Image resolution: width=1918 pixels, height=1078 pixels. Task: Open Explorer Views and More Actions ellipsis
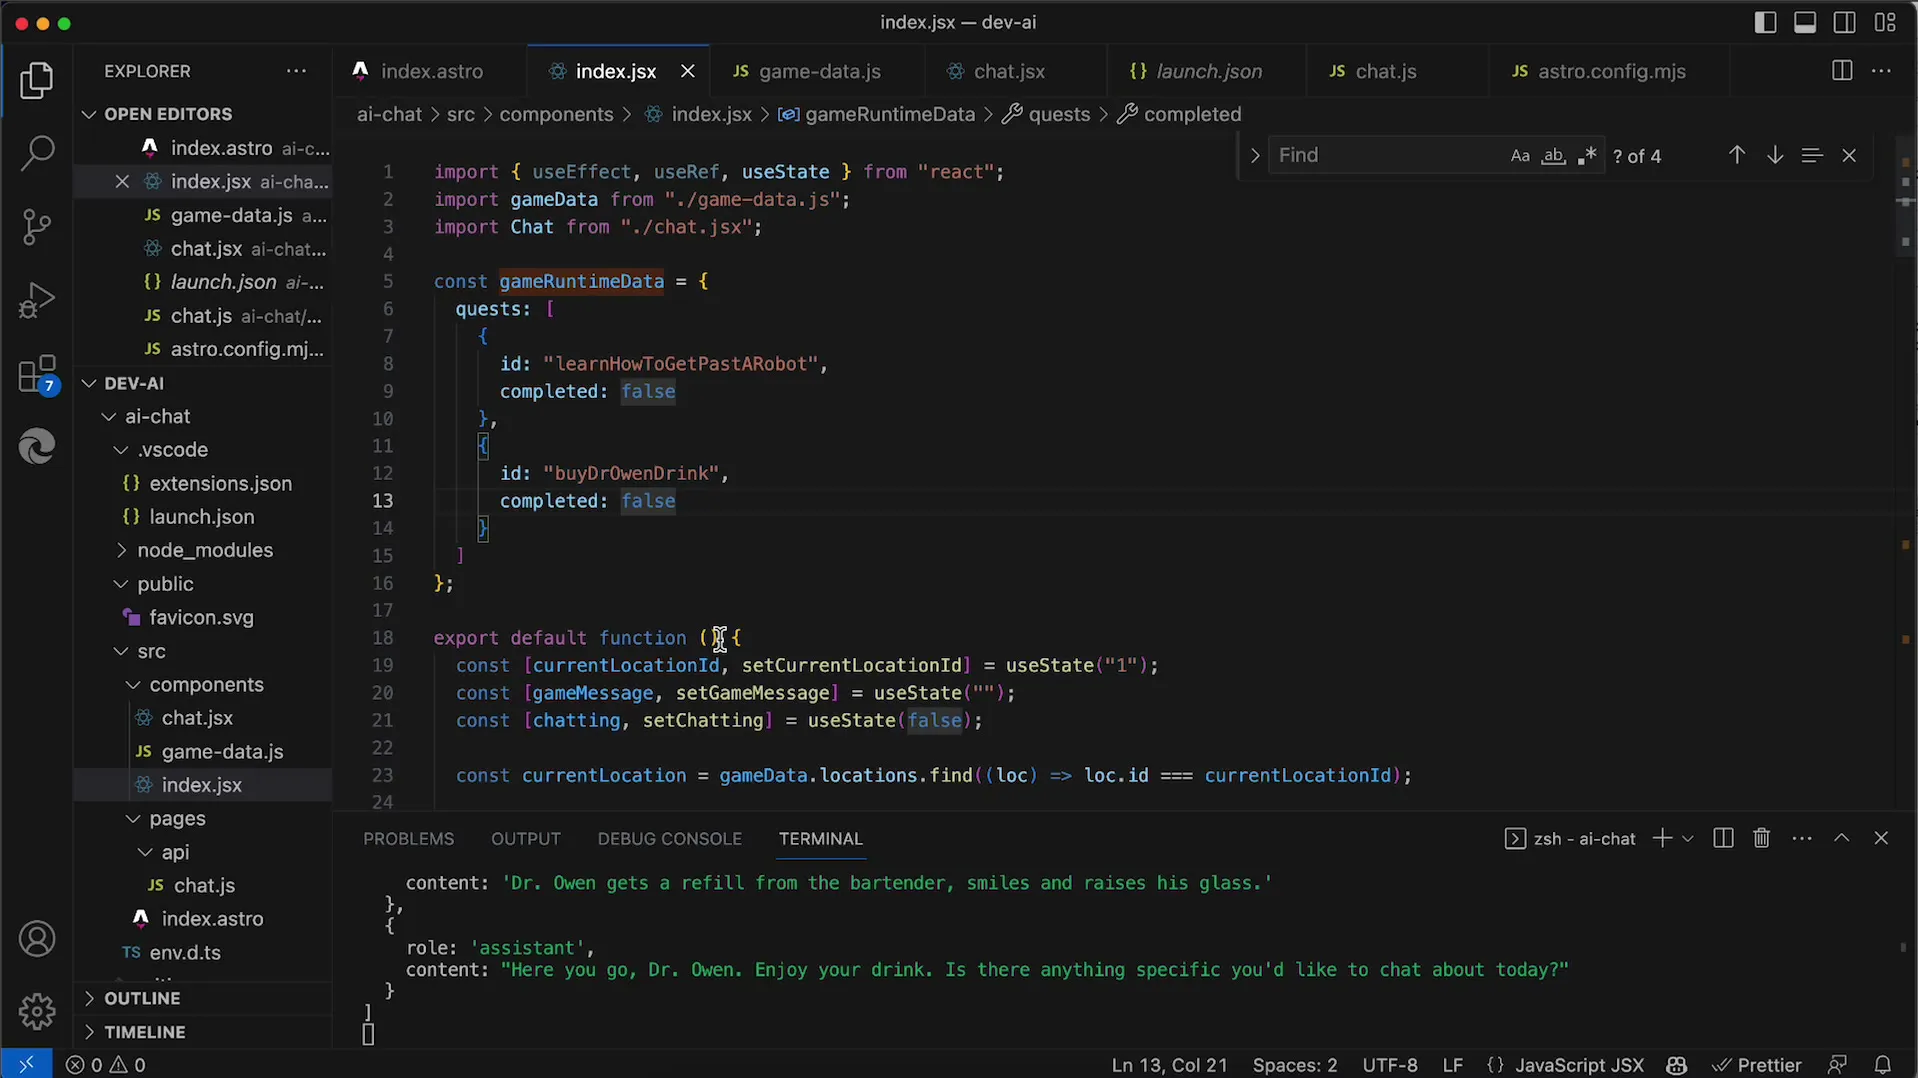(x=296, y=71)
